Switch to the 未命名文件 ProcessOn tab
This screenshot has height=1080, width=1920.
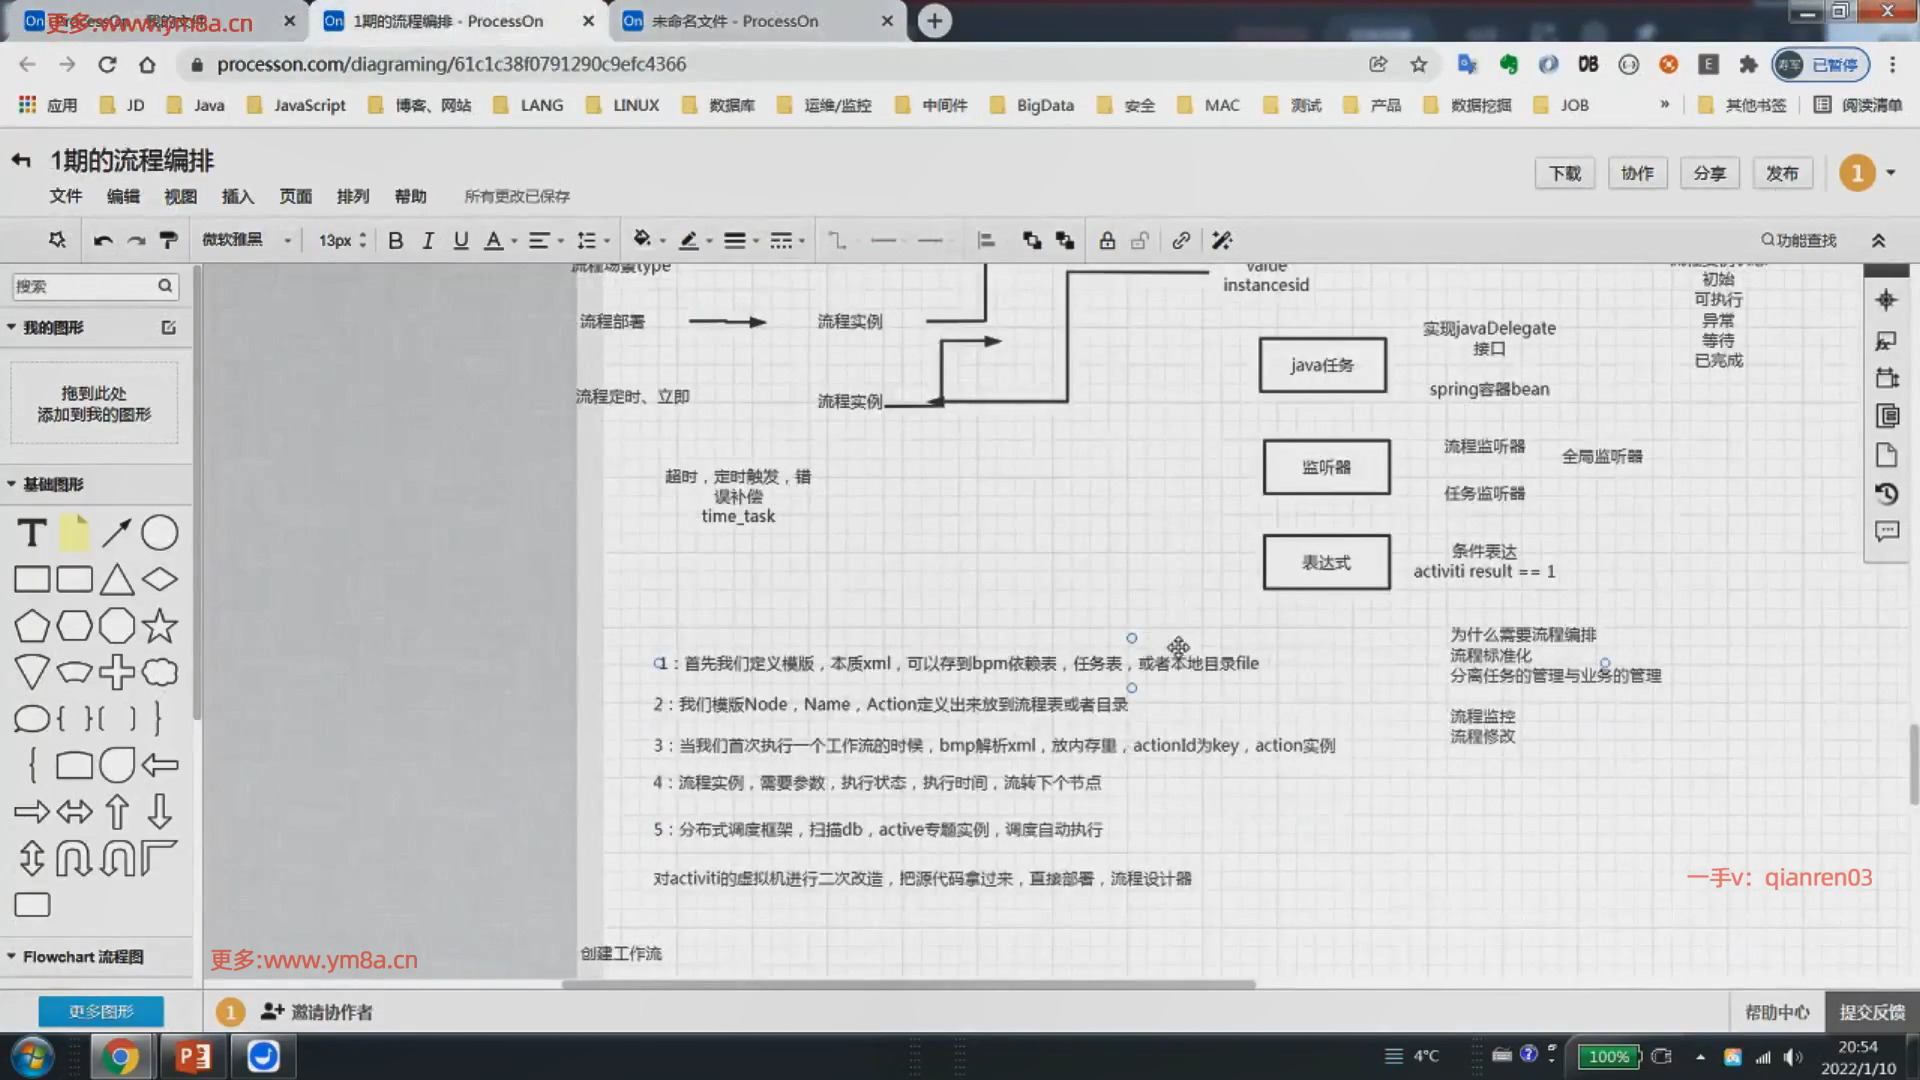735,21
